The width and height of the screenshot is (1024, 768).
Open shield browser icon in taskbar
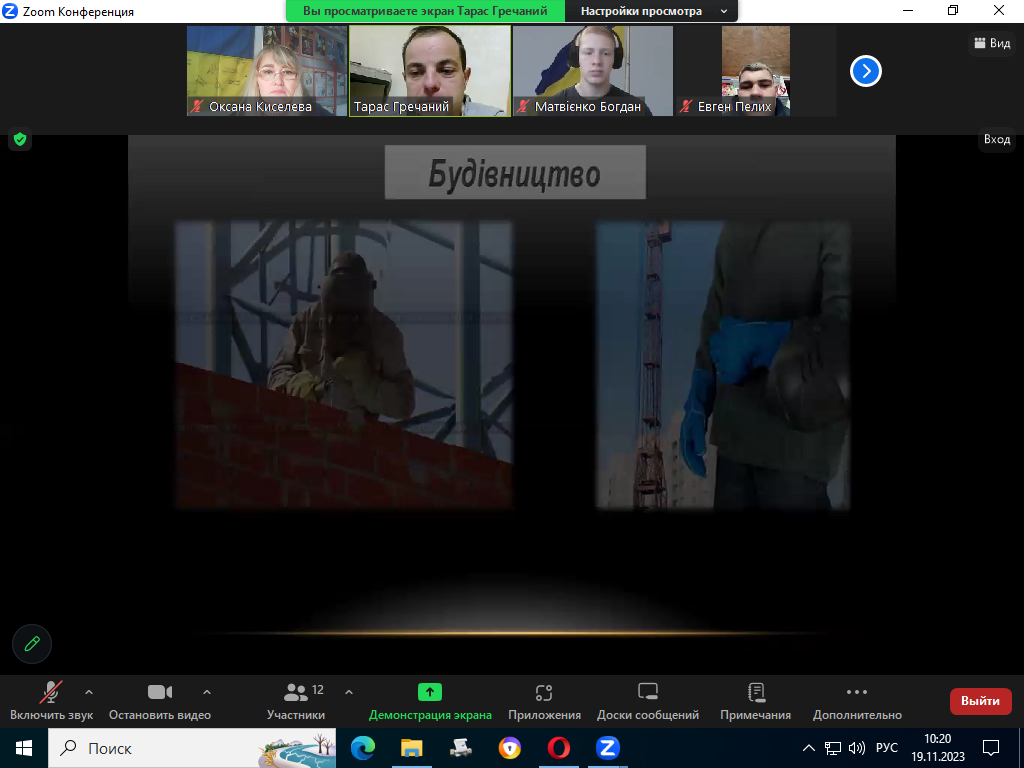click(509, 748)
